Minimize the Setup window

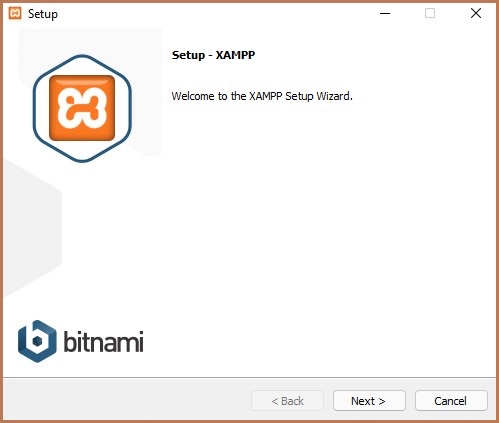tap(385, 13)
